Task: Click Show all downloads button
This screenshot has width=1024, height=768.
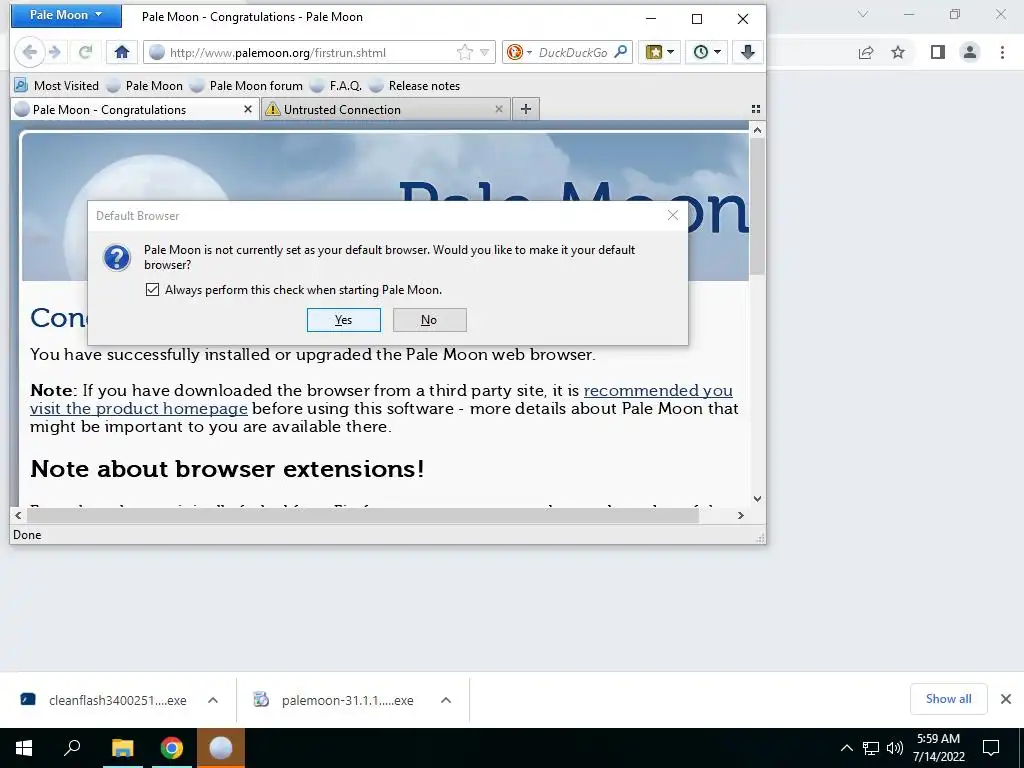Action: coord(948,699)
